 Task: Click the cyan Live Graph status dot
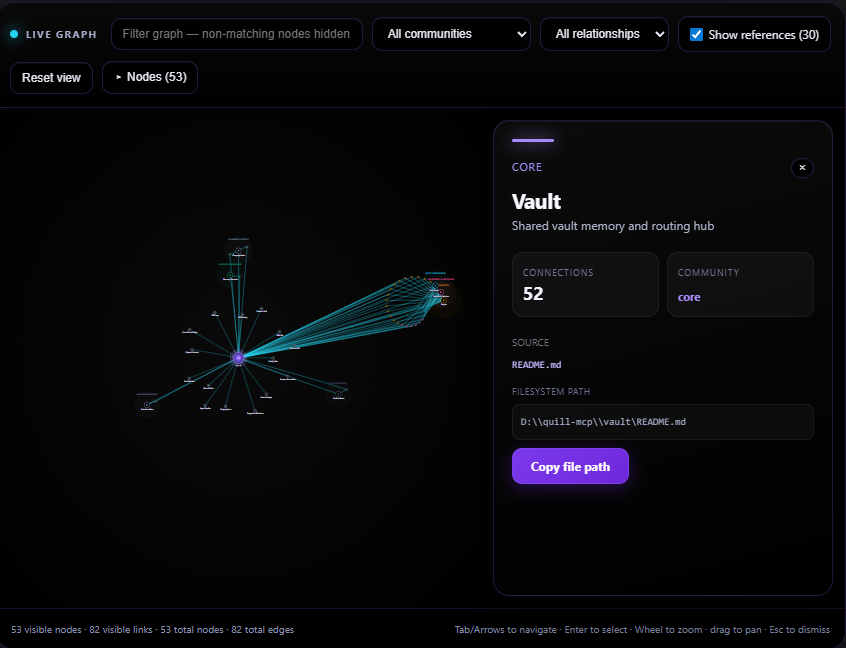14,34
